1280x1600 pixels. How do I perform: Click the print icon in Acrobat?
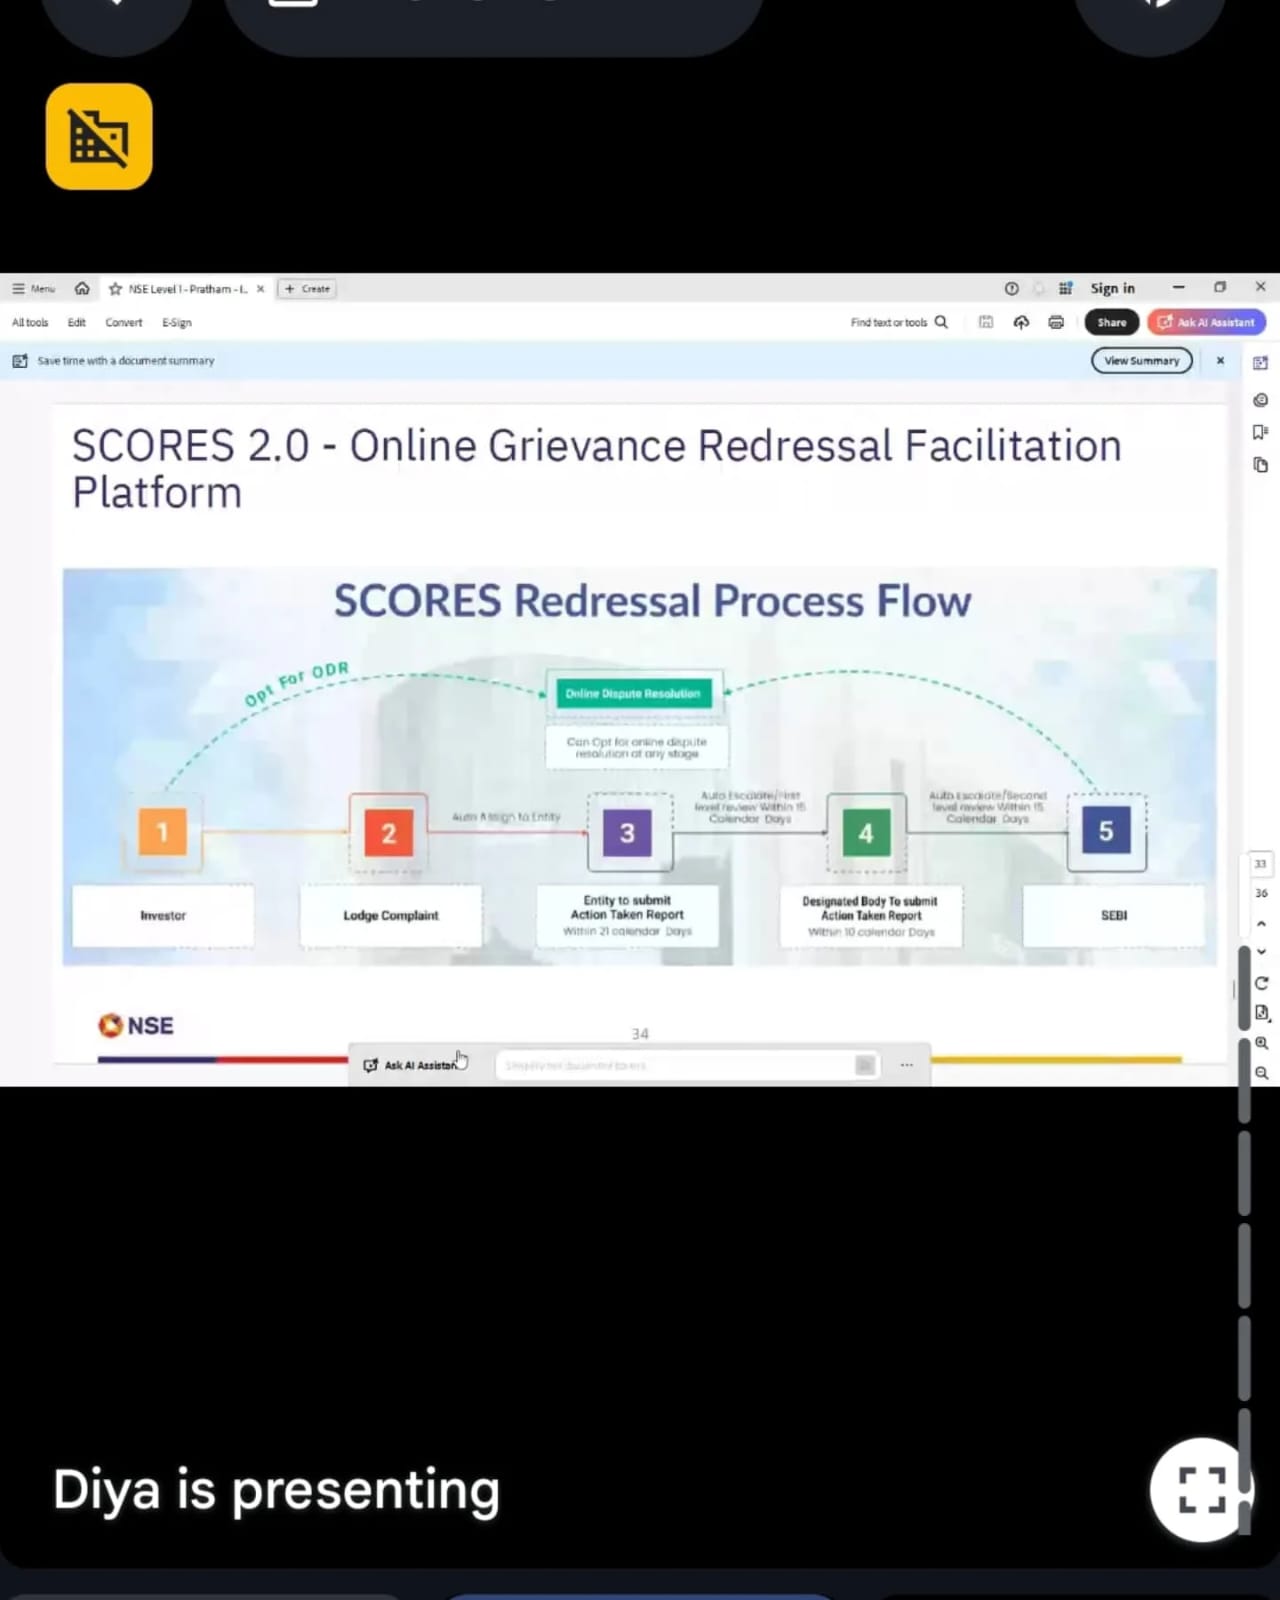pyautogui.click(x=1056, y=322)
